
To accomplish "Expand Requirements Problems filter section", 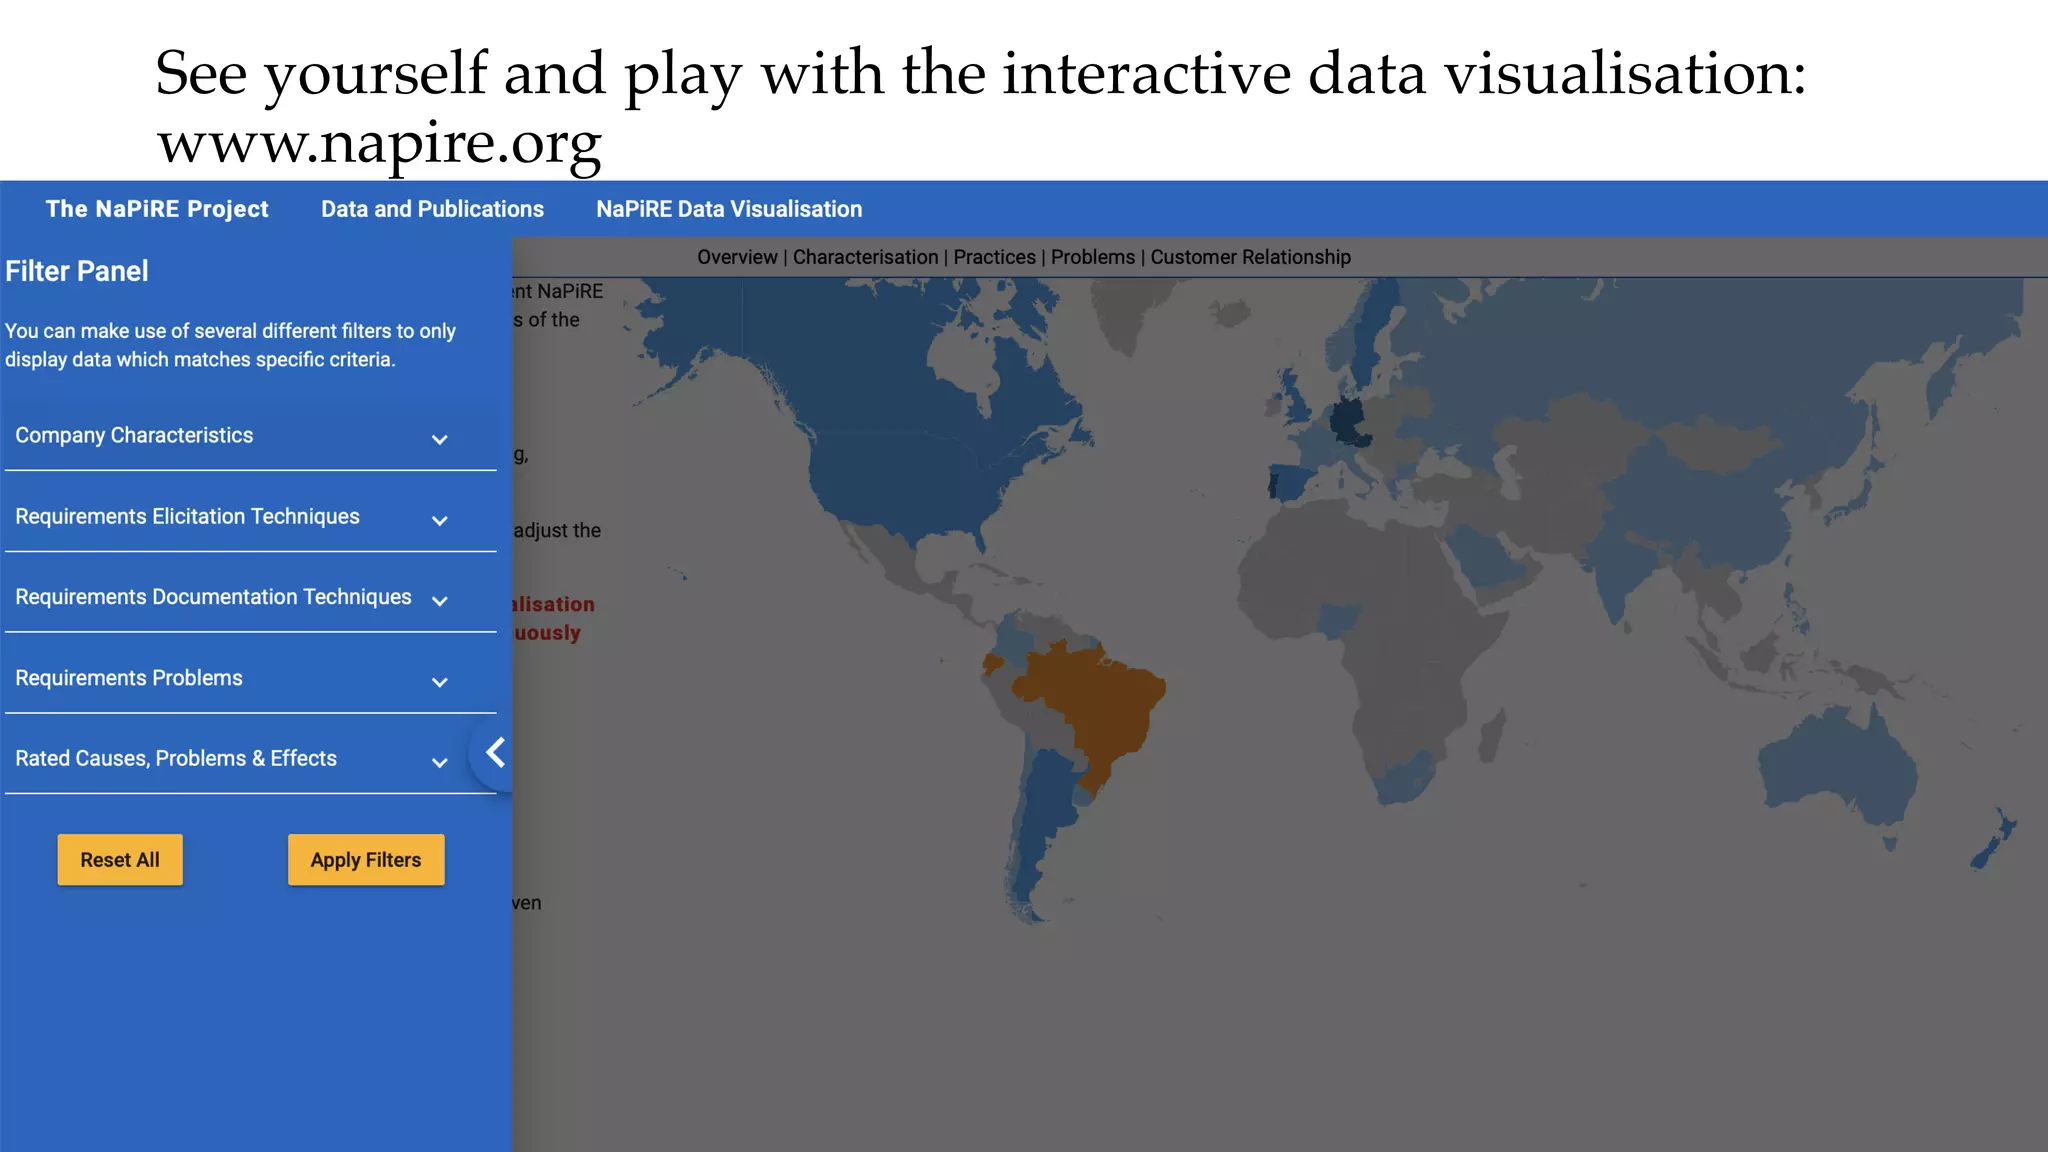I will (x=250, y=679).
